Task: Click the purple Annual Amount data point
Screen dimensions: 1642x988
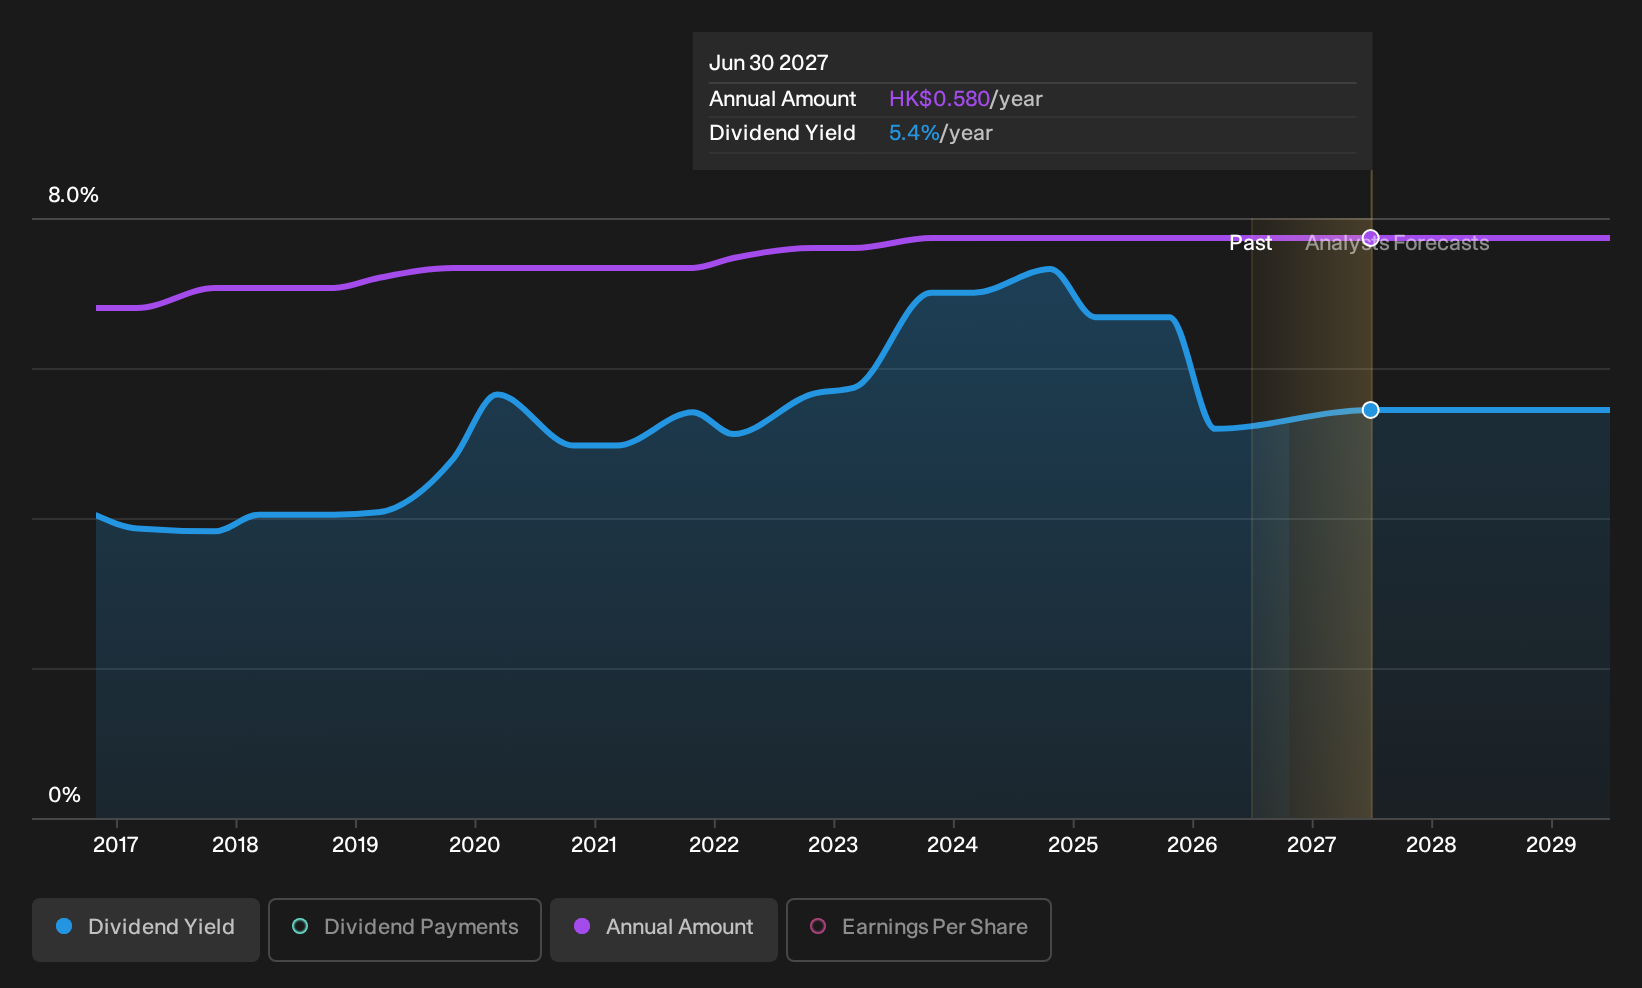Action: point(1371,238)
